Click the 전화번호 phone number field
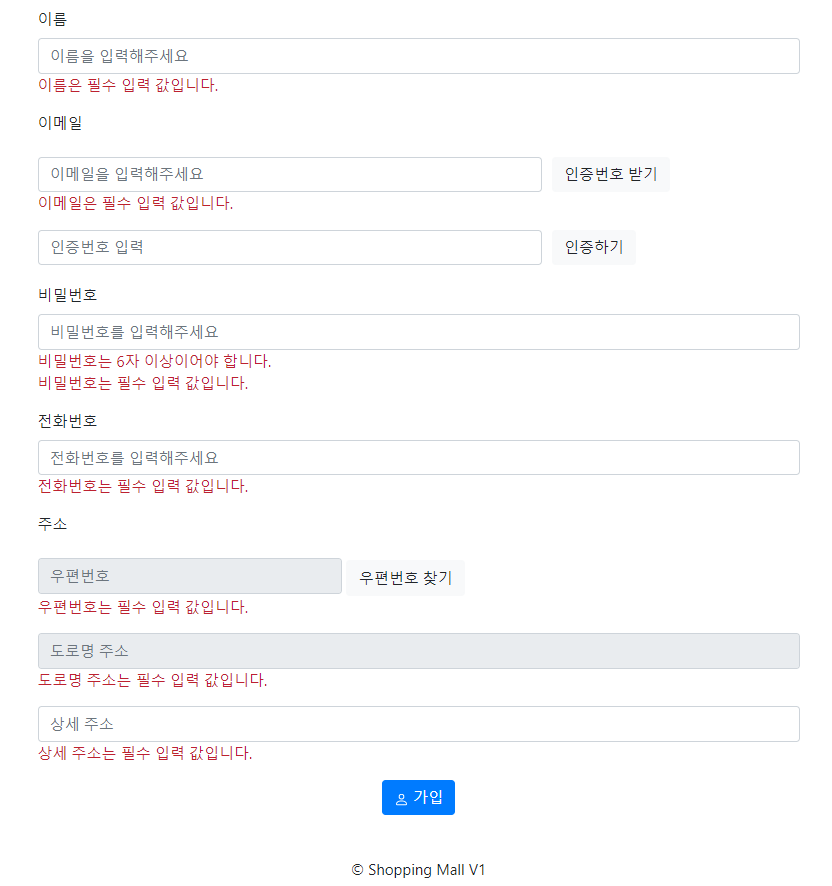 (418, 457)
